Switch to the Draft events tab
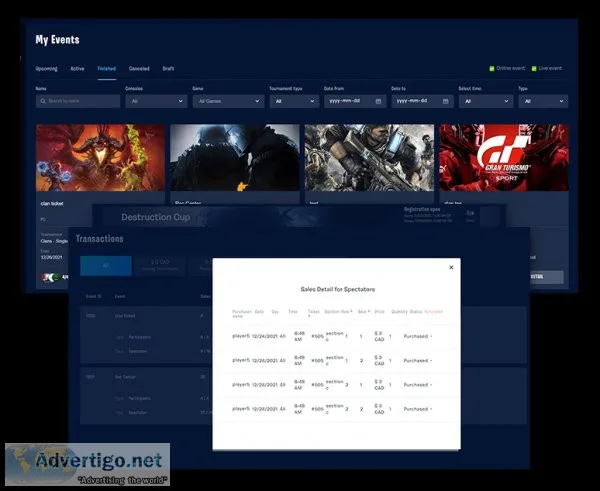This screenshot has height=491, width=600. [x=168, y=69]
